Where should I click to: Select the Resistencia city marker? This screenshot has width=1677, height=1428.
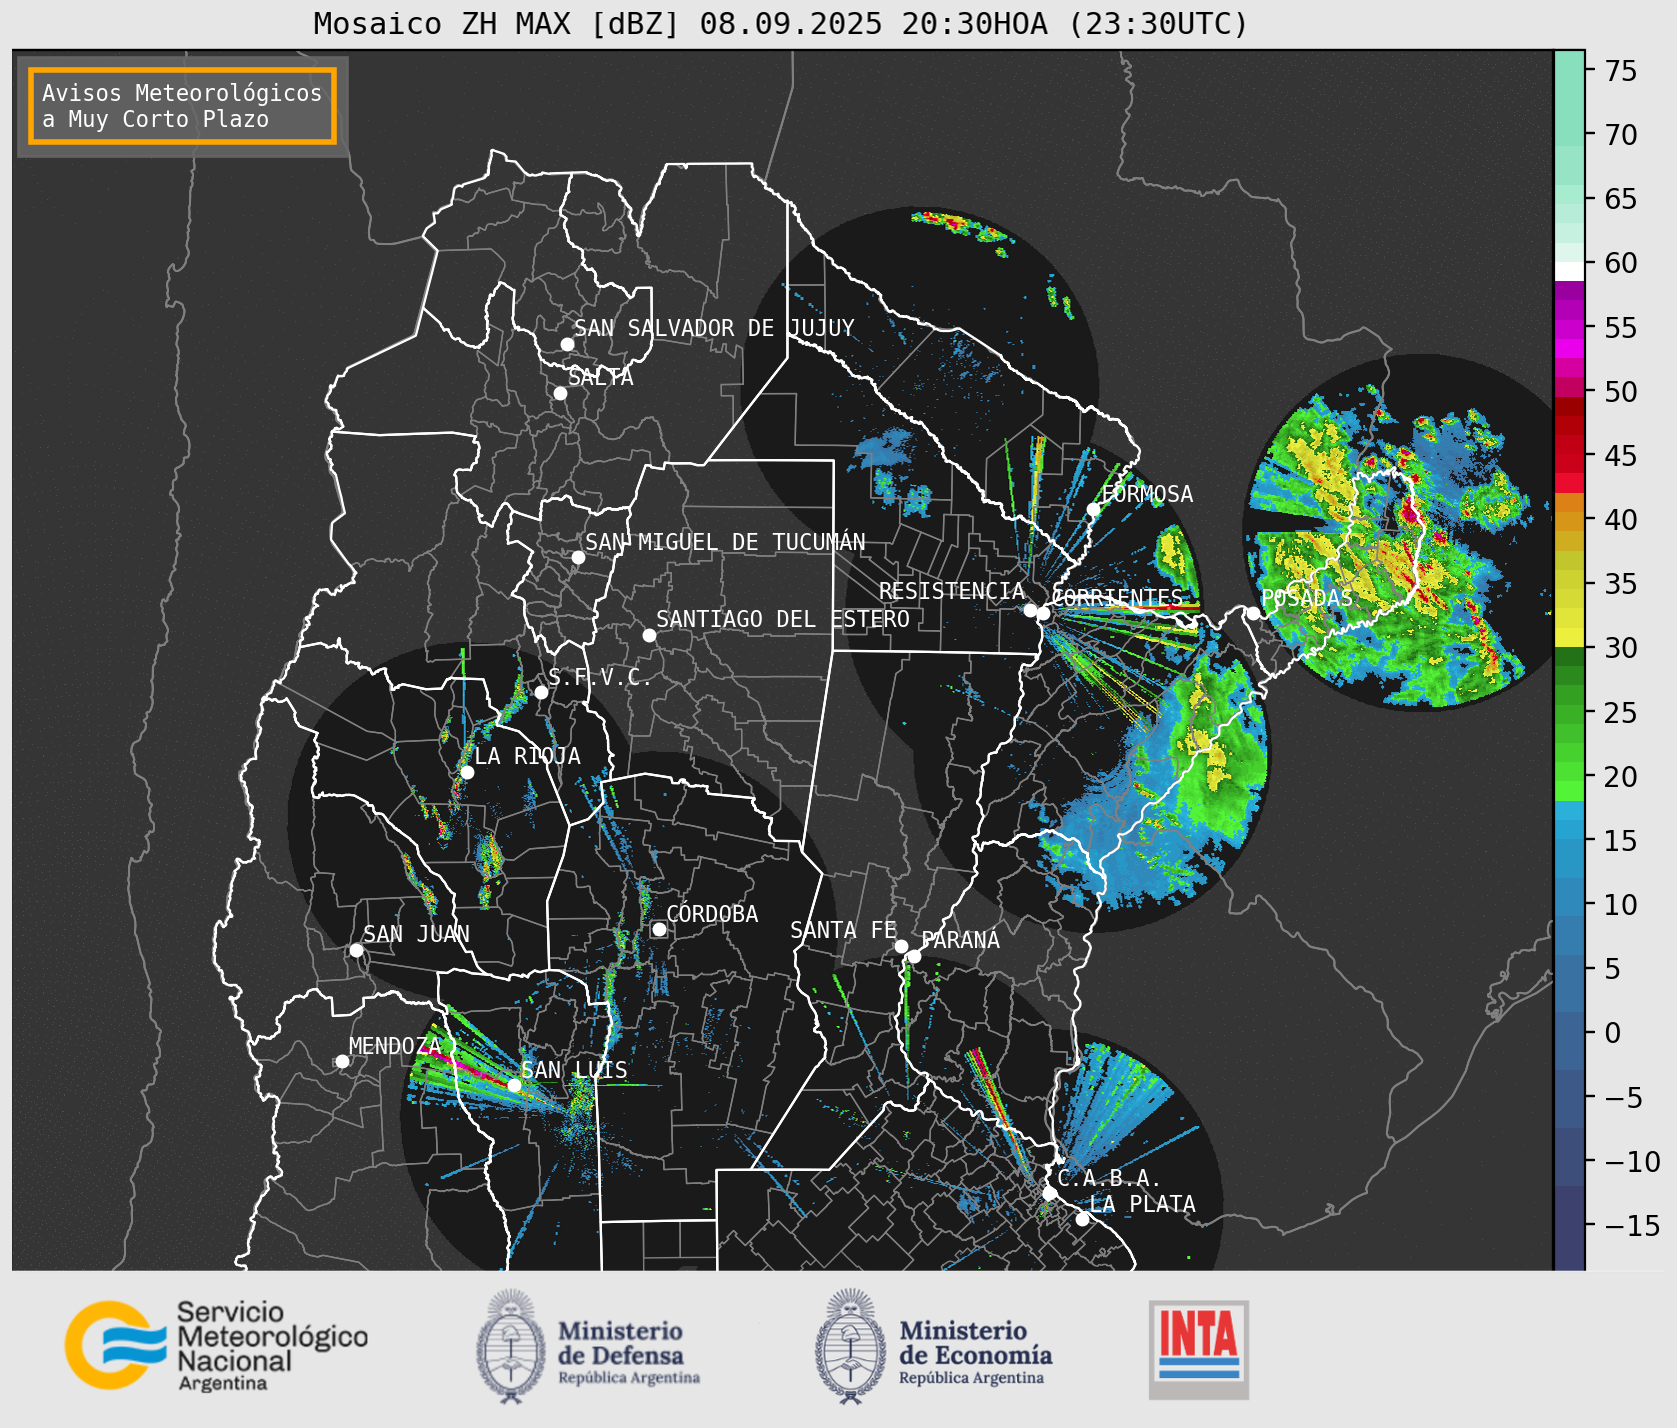pos(1030,610)
